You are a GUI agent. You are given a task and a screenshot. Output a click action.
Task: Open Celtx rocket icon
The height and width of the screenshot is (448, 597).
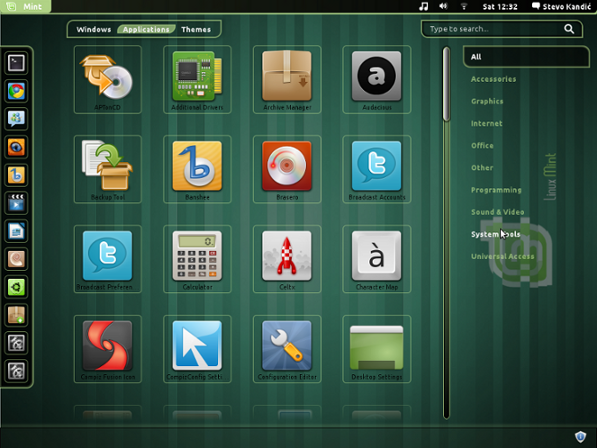click(287, 259)
